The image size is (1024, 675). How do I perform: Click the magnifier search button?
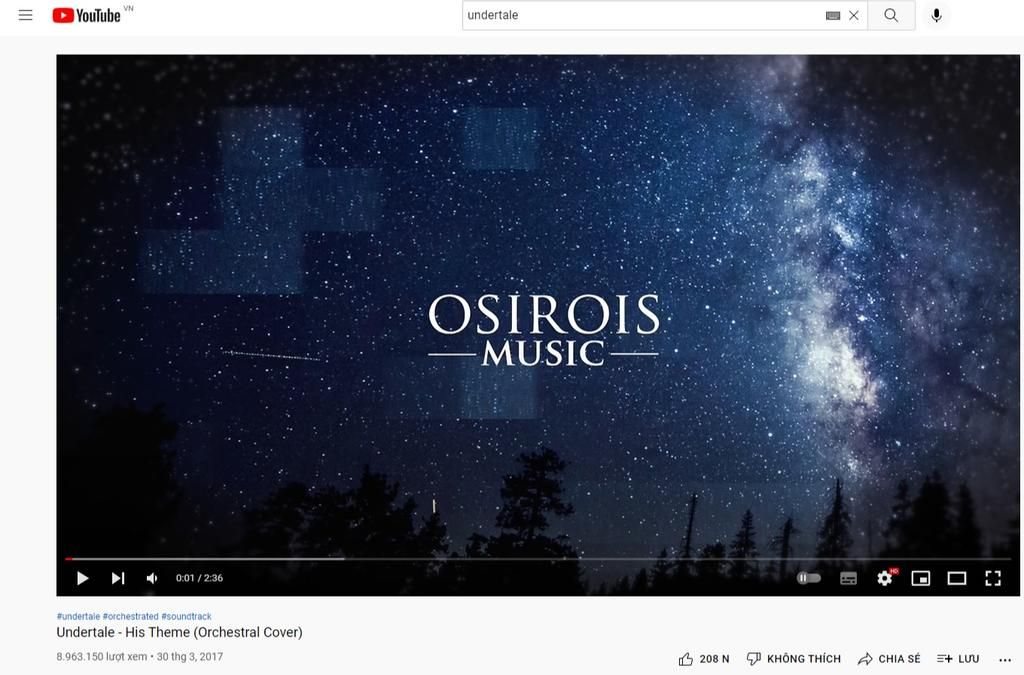click(891, 16)
